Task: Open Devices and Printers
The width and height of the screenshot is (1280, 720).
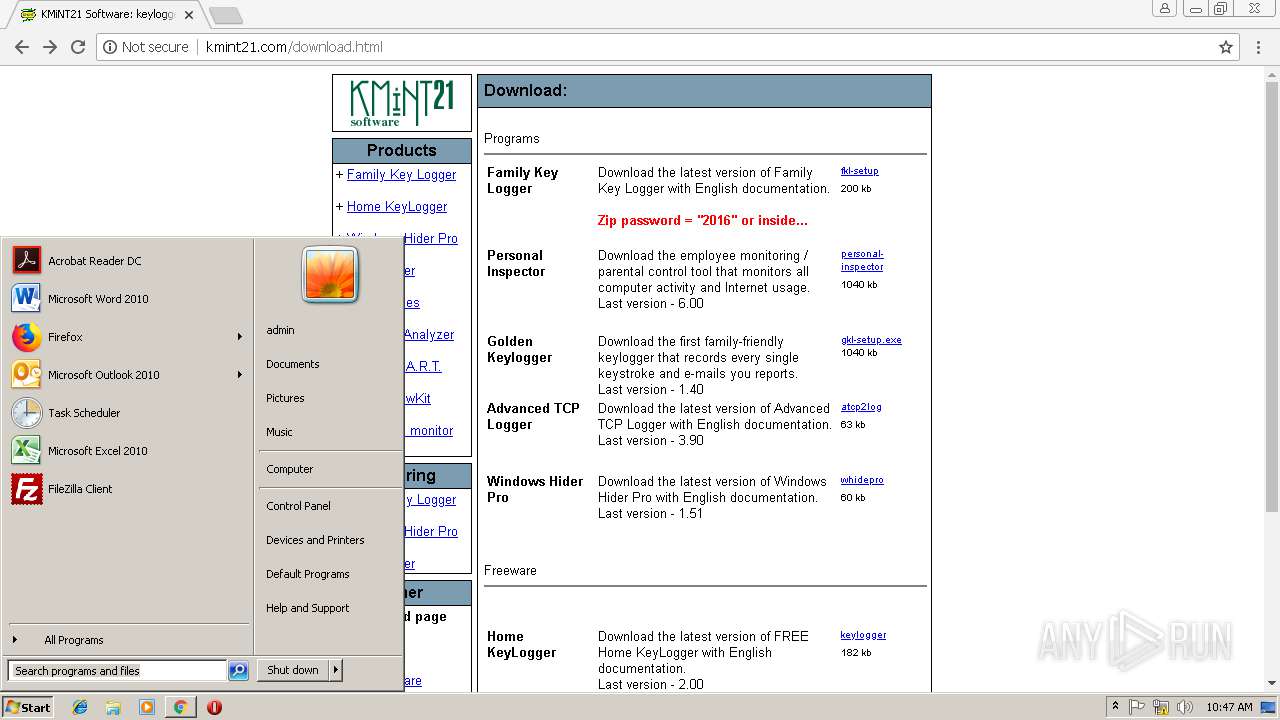Action: 315,540
